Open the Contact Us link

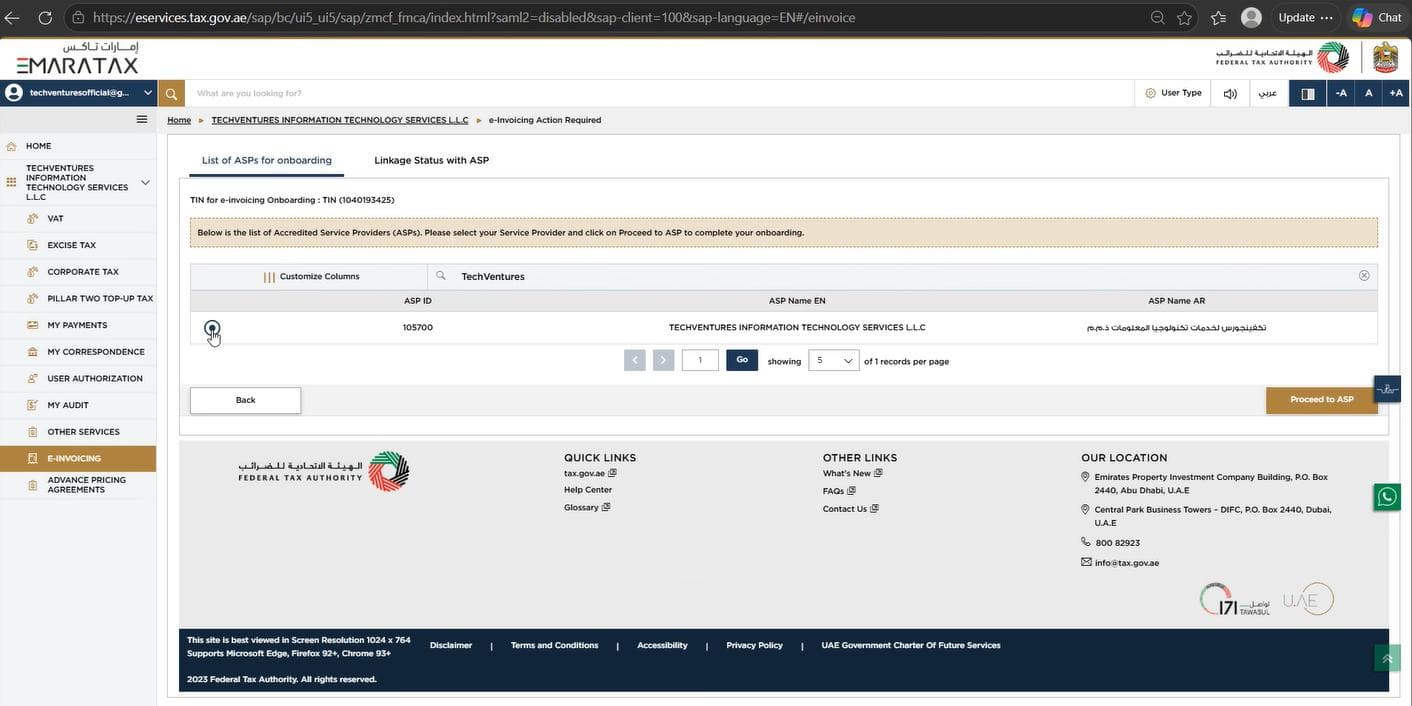click(x=850, y=509)
